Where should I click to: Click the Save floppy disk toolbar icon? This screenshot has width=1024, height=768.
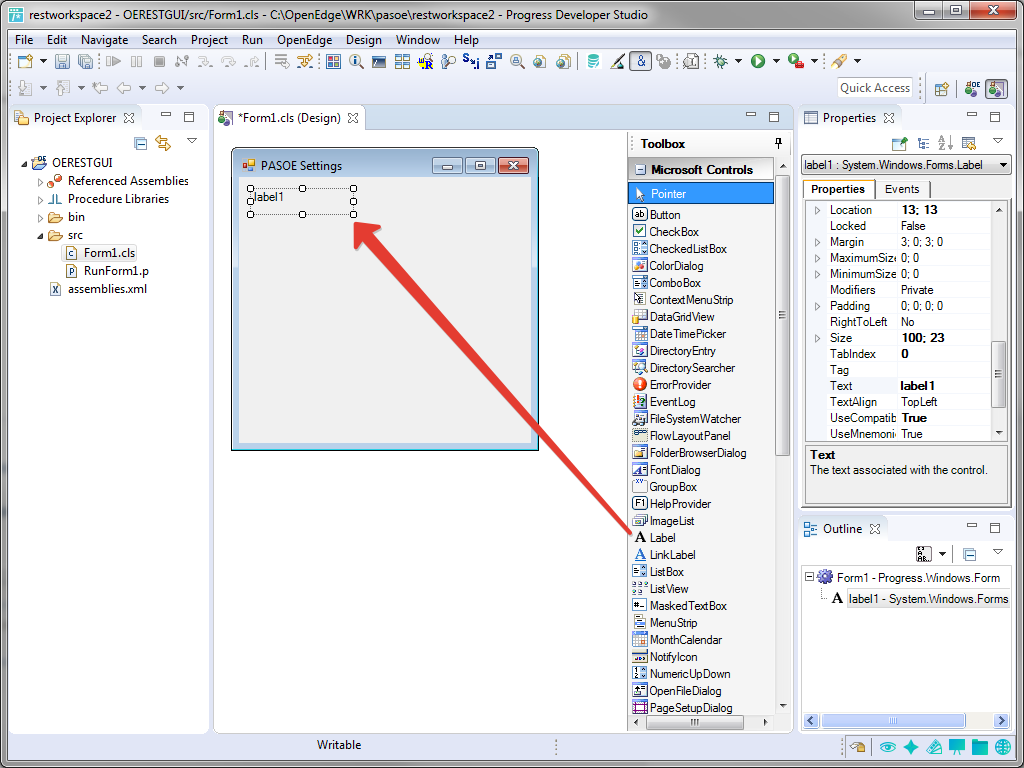tap(62, 61)
